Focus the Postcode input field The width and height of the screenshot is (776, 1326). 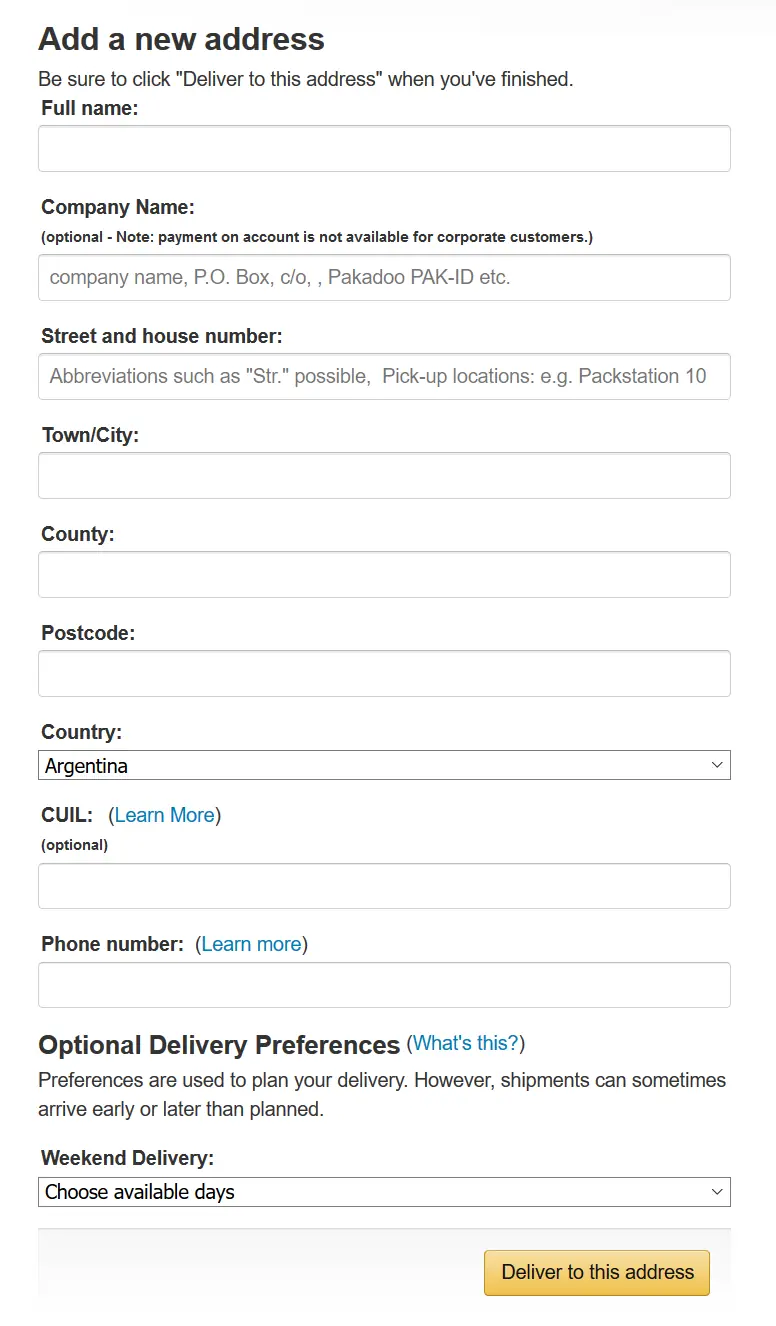tap(384, 673)
